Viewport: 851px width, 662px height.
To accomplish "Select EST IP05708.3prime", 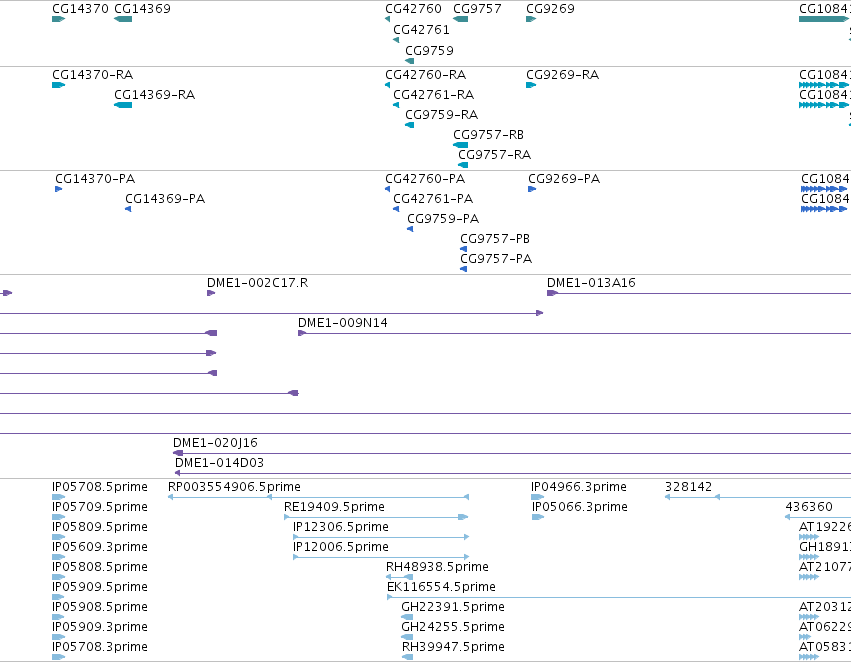I will [59, 657].
